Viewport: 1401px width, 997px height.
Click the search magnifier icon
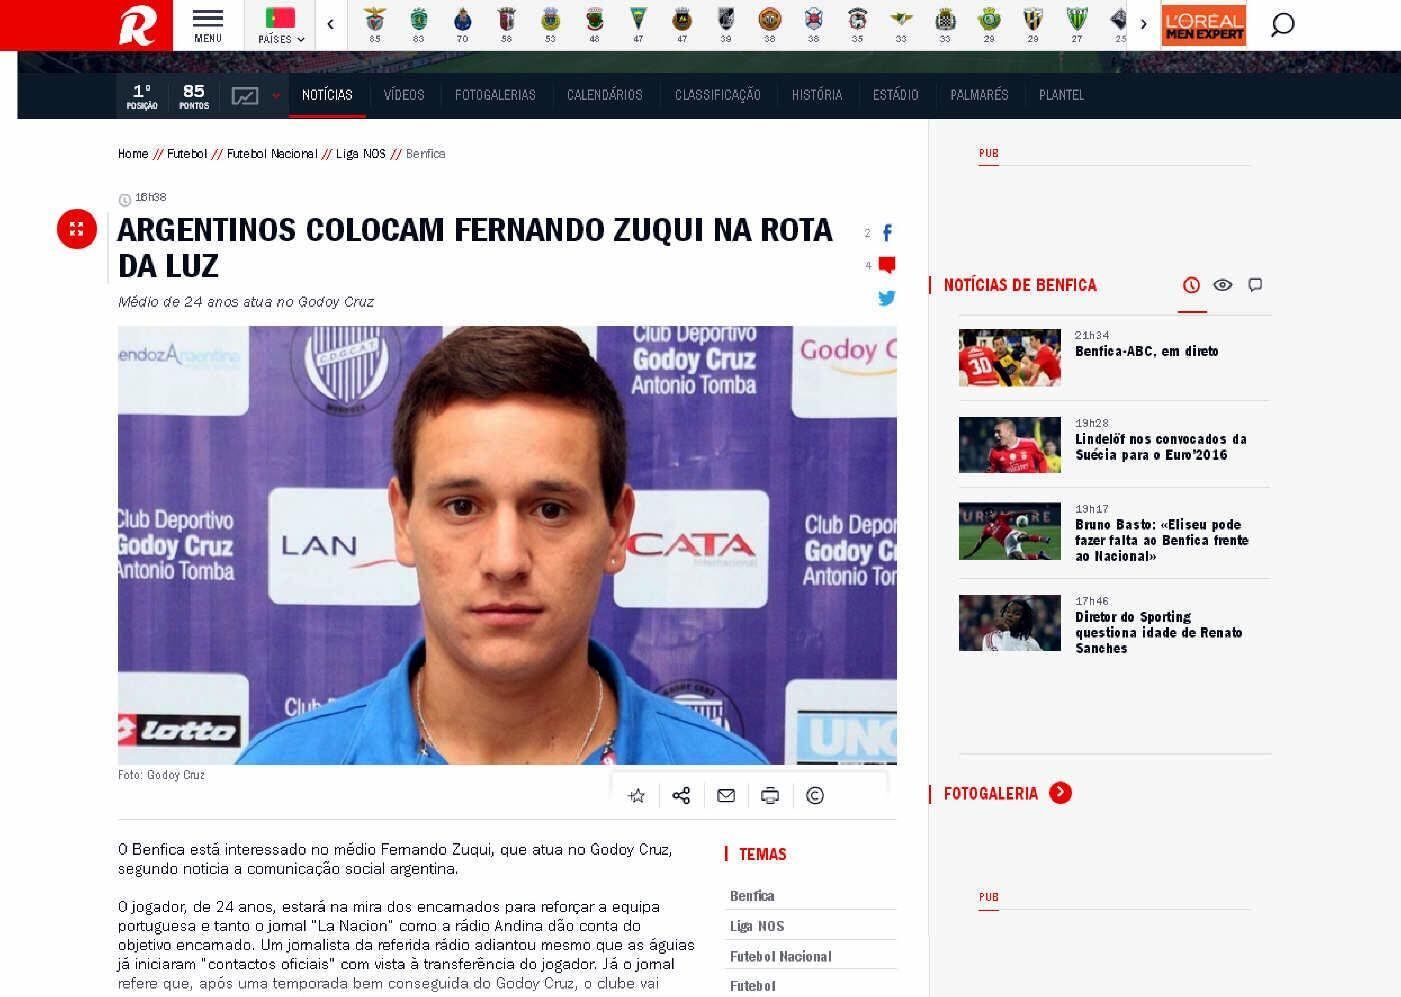[1282, 25]
